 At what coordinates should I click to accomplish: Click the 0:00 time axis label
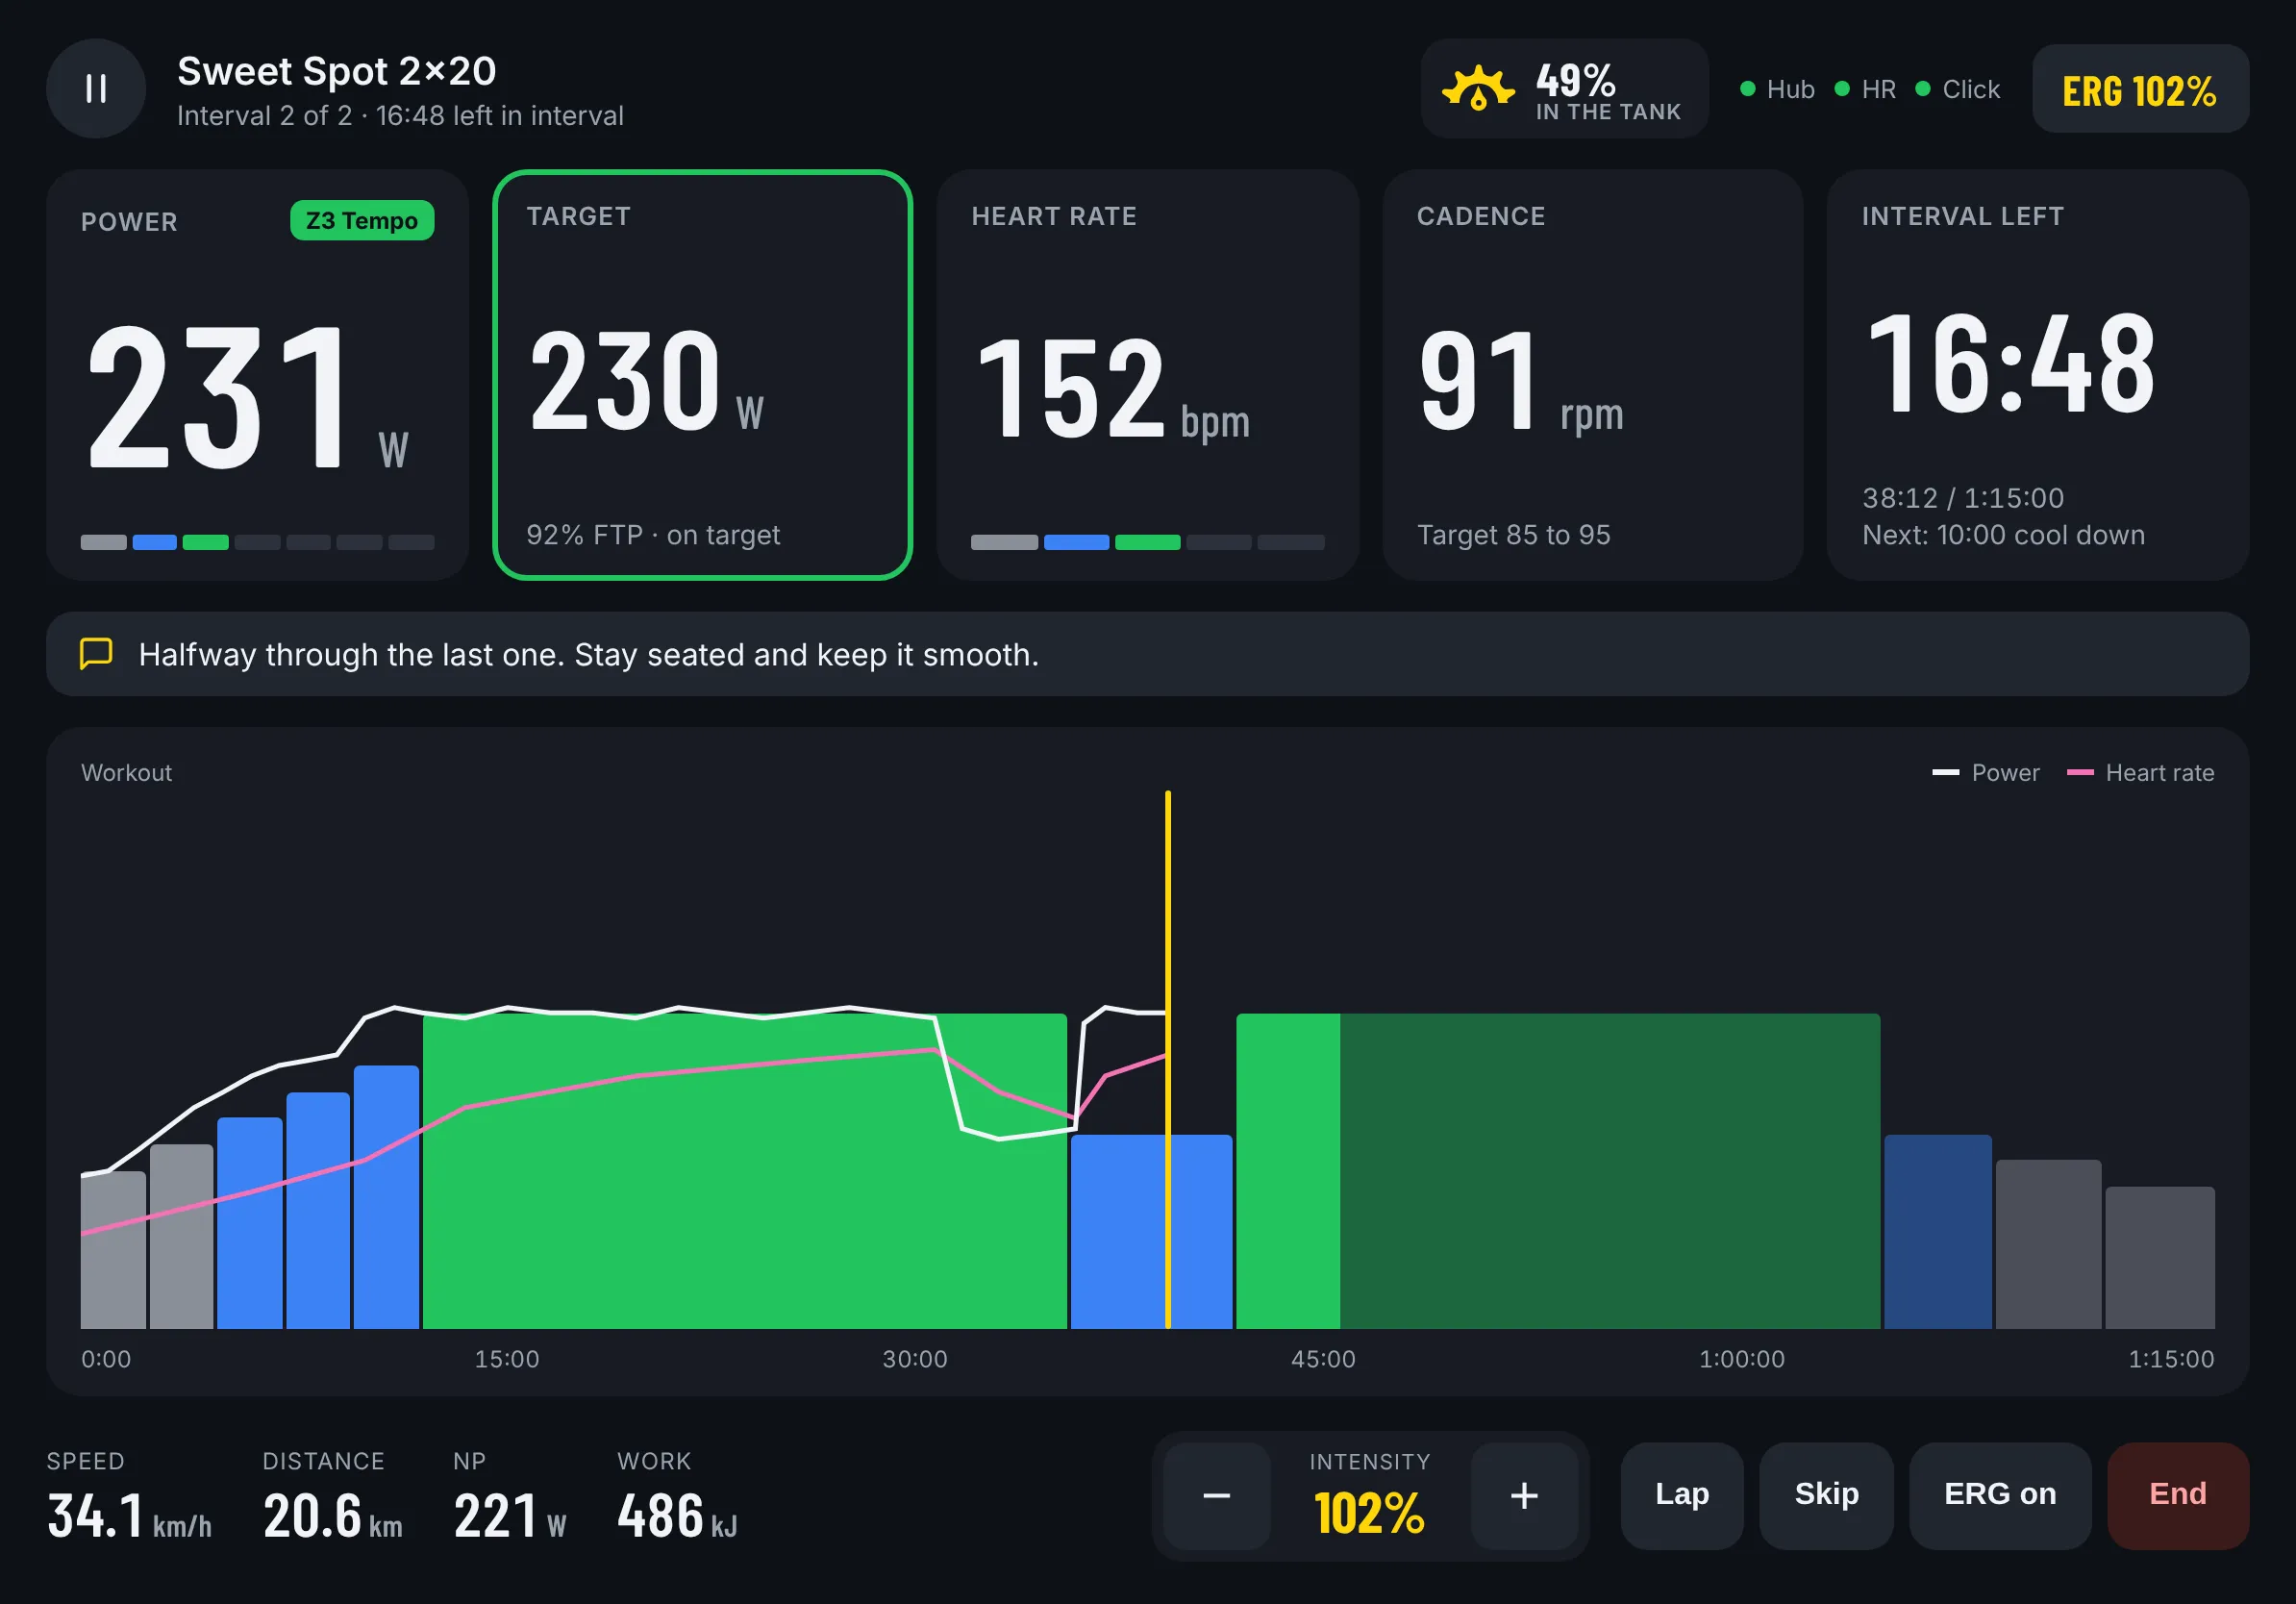106,1359
